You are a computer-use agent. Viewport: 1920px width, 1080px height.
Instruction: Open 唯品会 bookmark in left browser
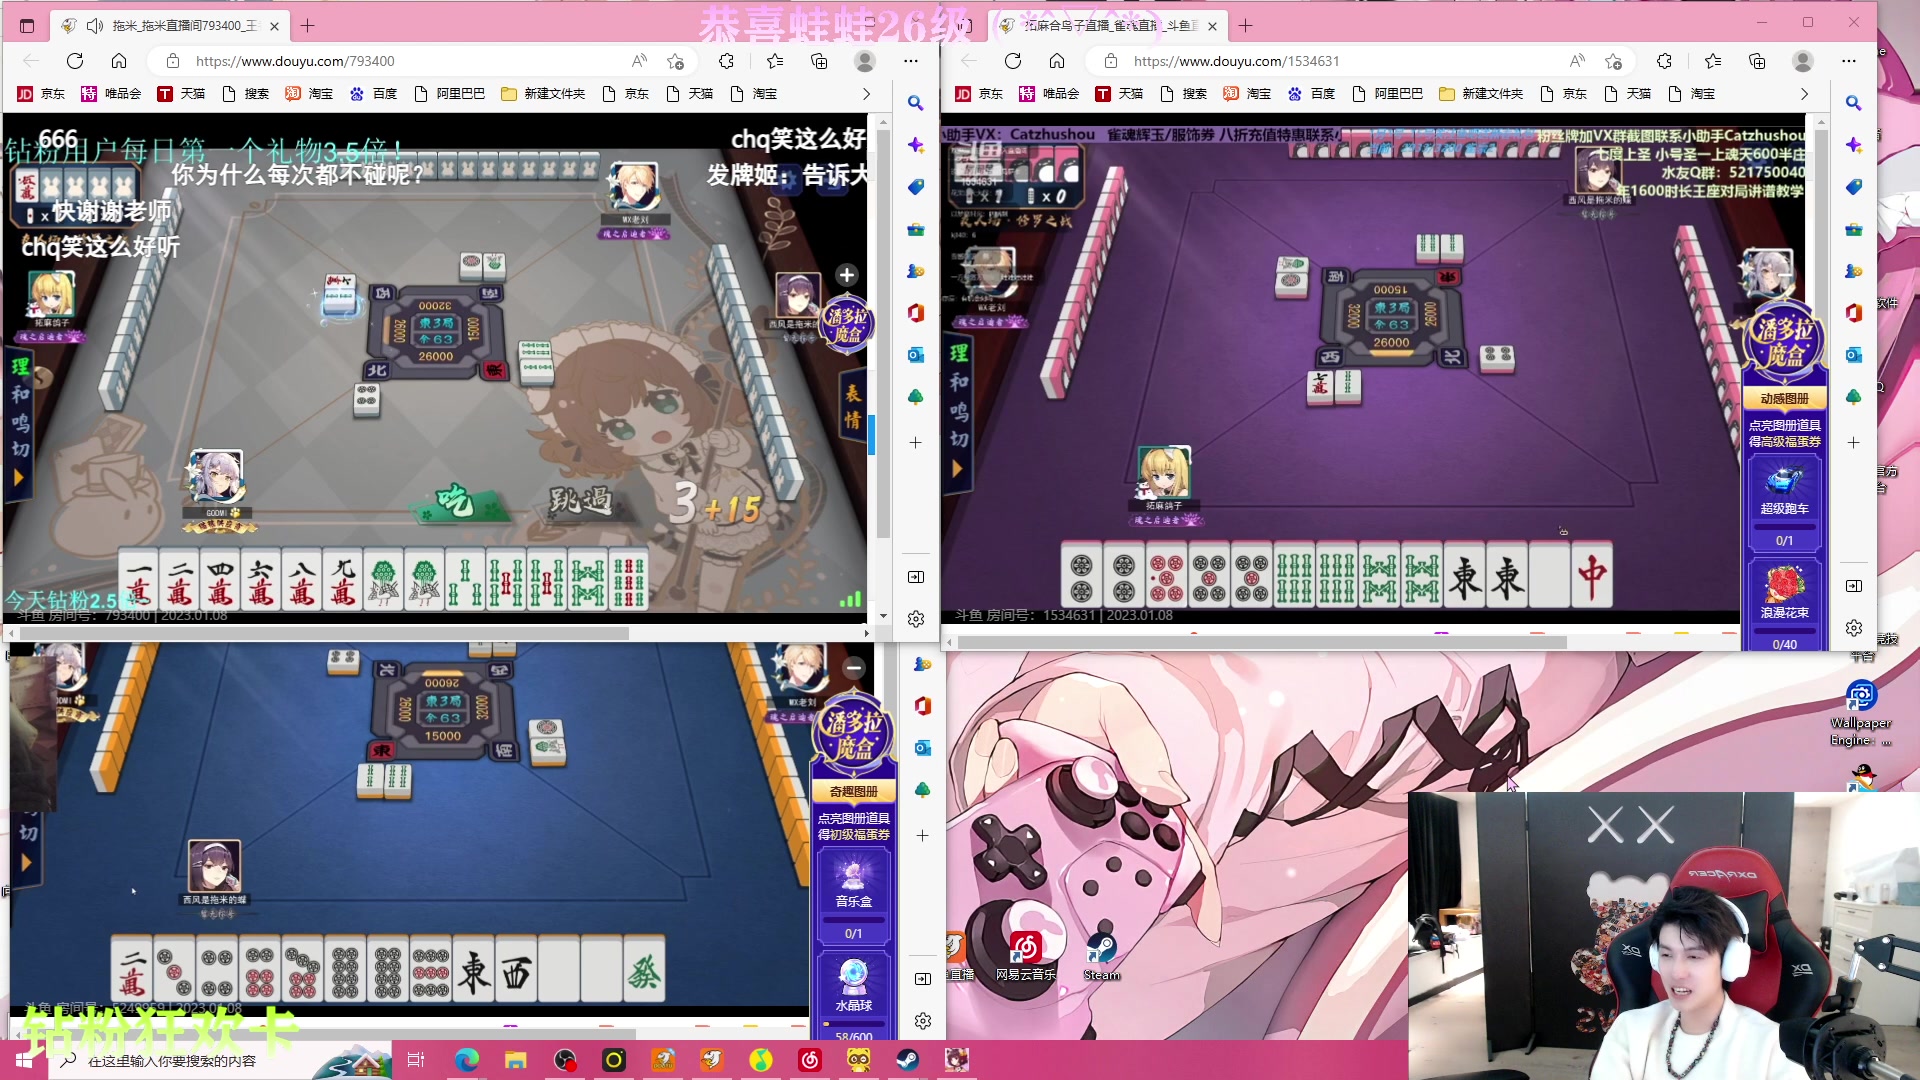(x=111, y=94)
